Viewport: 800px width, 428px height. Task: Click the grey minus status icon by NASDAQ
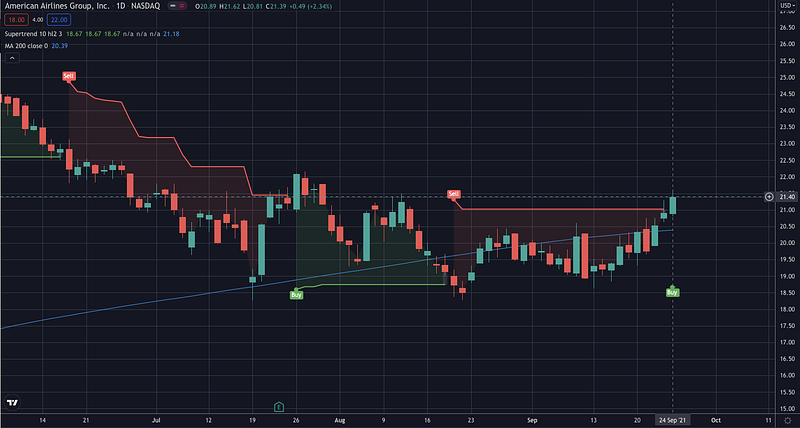pos(170,6)
